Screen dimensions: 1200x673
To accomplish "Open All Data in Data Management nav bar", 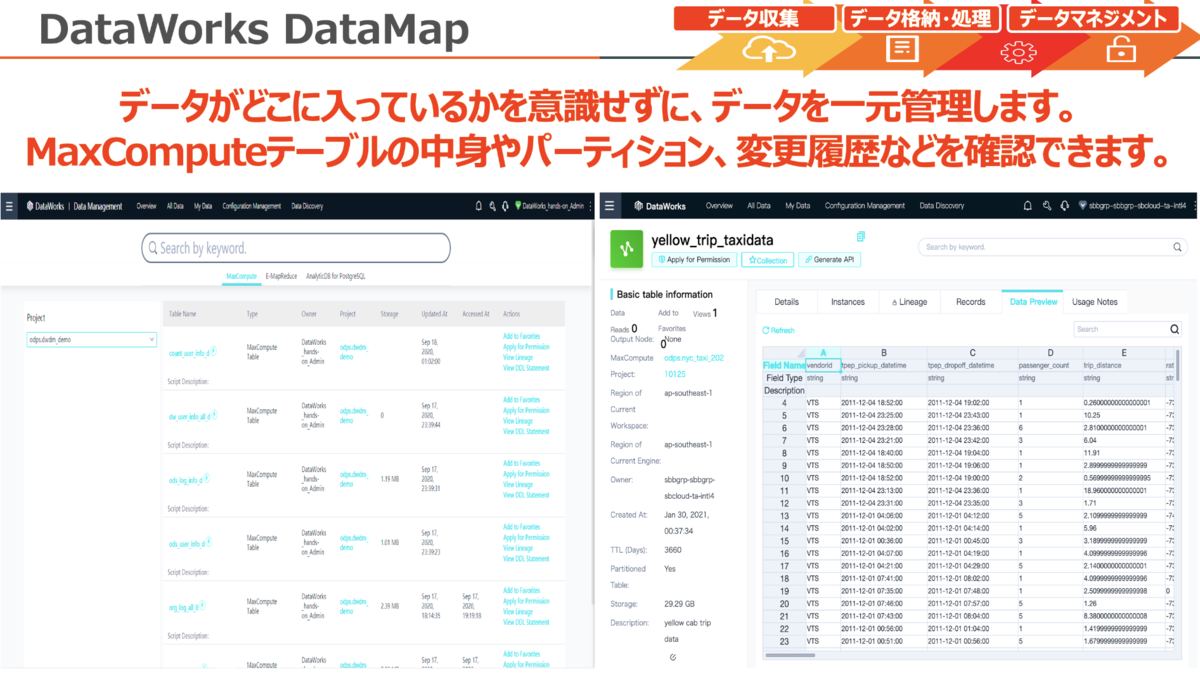I will pyautogui.click(x=175, y=206).
